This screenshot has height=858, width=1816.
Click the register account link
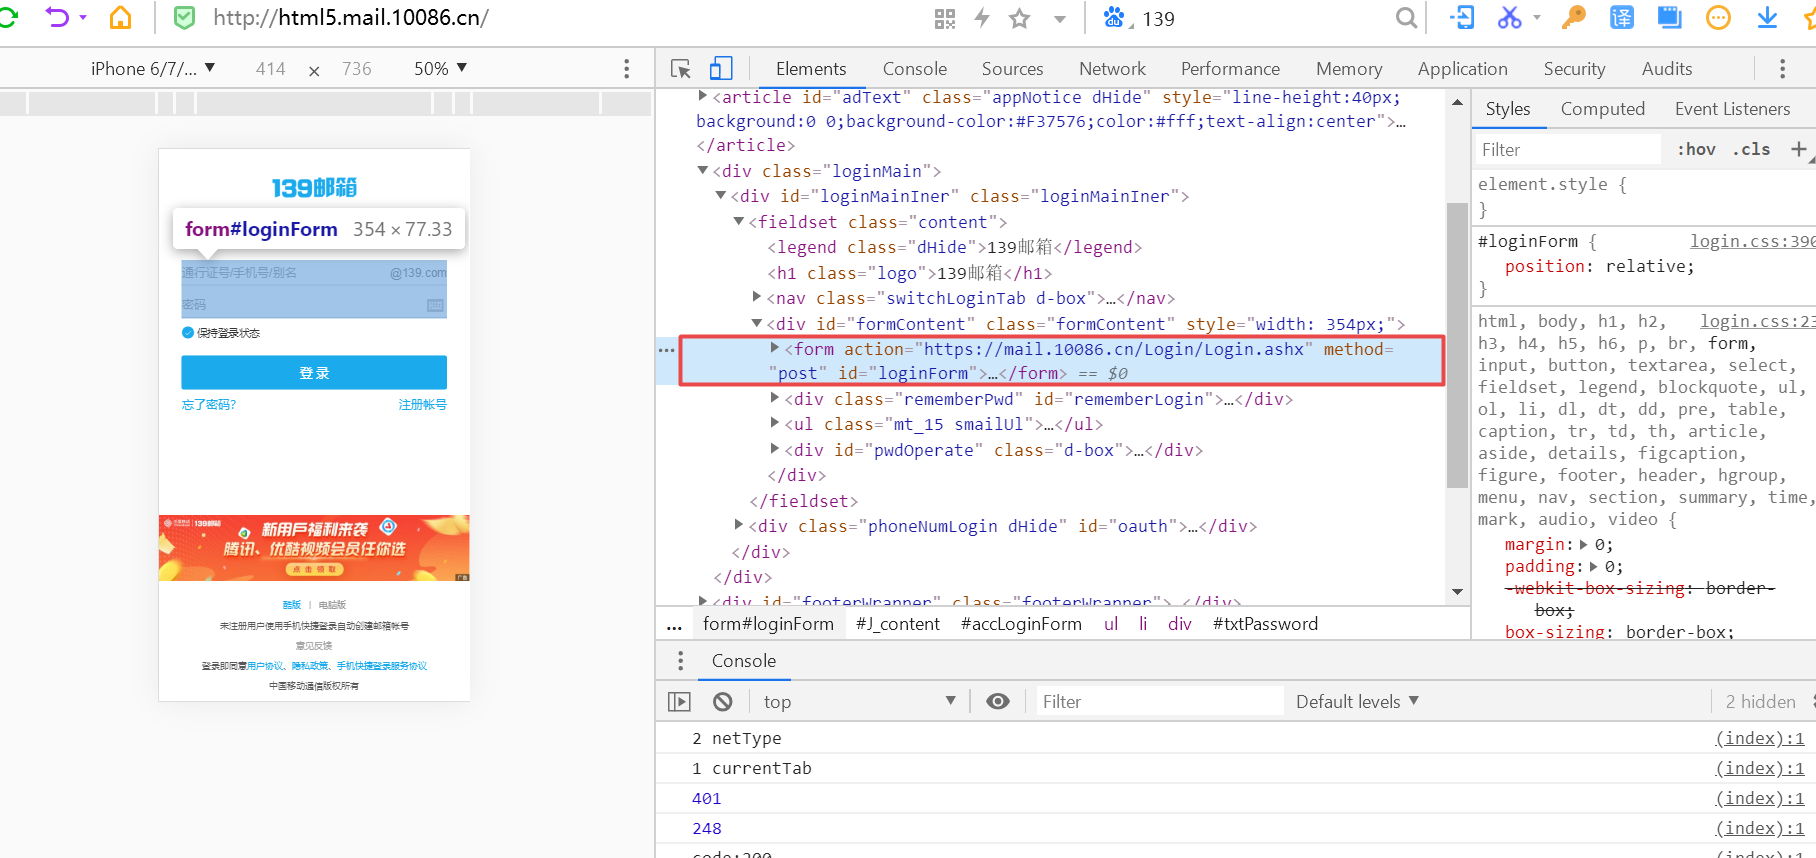(x=423, y=405)
